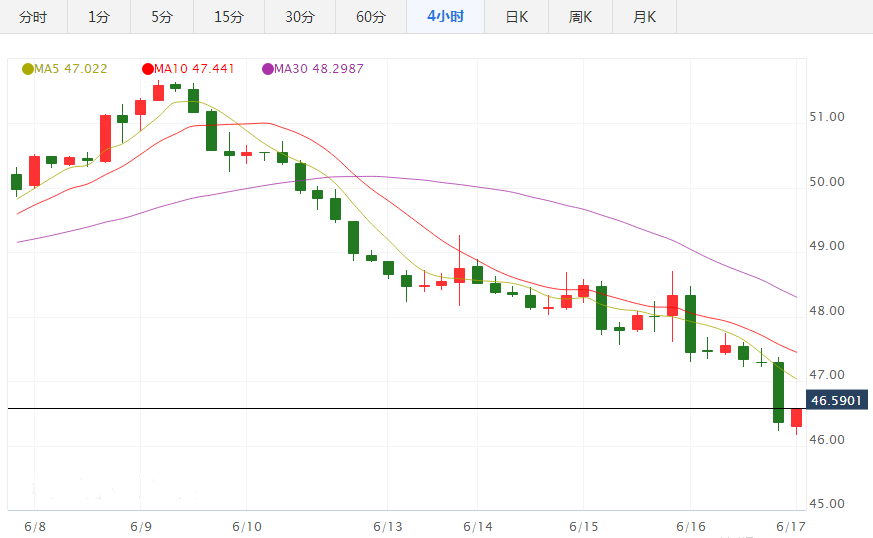873x538 pixels.
Task: Select the MA10 47.441 legend label
Action: pyautogui.click(x=194, y=69)
